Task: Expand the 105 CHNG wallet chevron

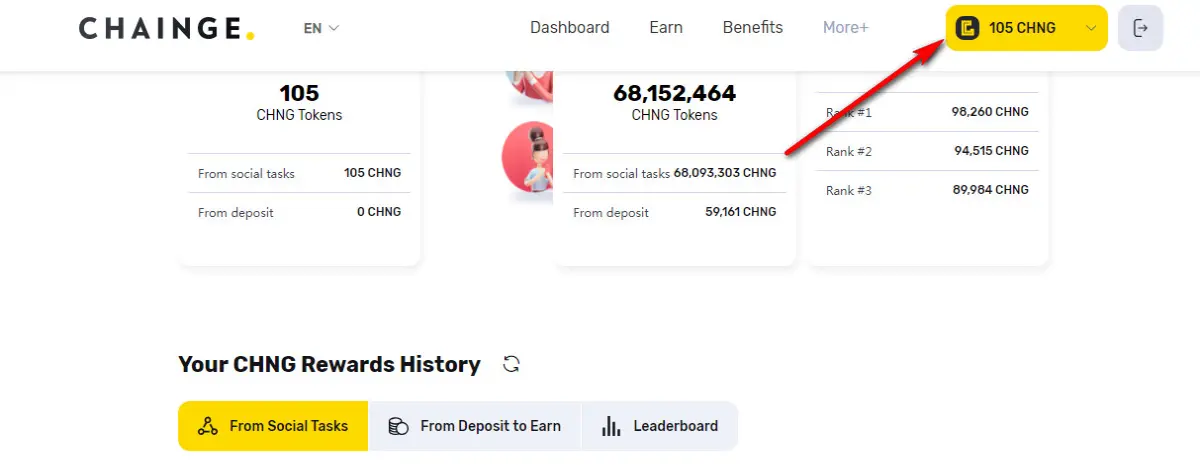Action: [x=1091, y=28]
